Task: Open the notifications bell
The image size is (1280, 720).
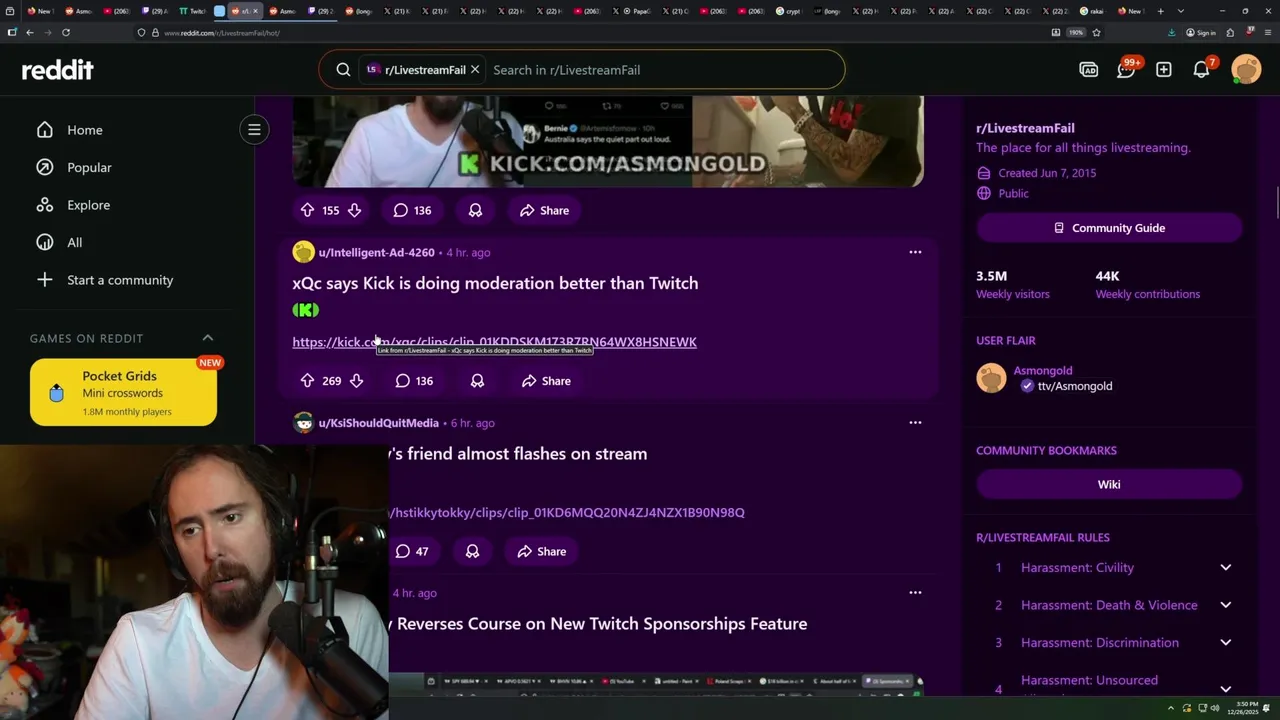Action: [x=1202, y=70]
